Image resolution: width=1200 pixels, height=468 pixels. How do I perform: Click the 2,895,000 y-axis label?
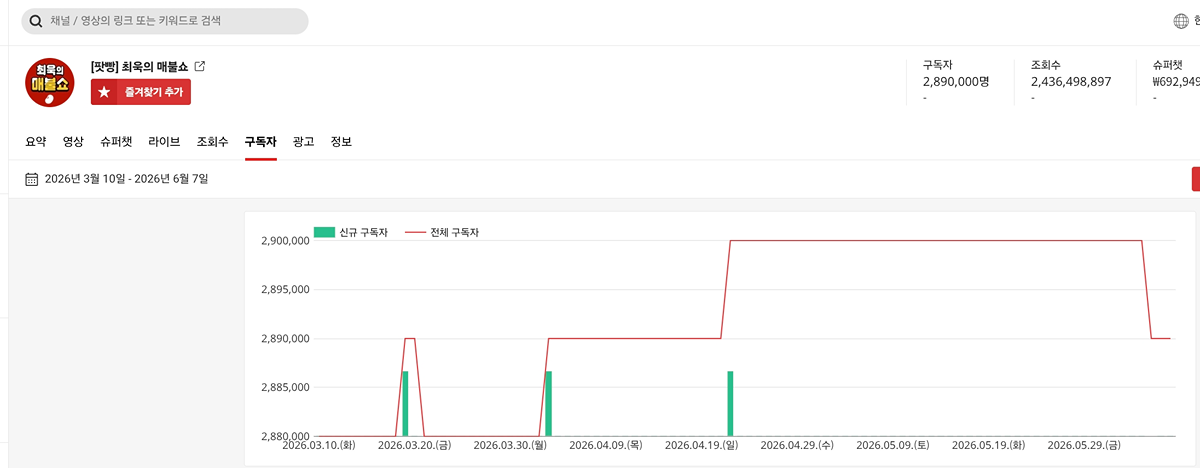[284, 290]
